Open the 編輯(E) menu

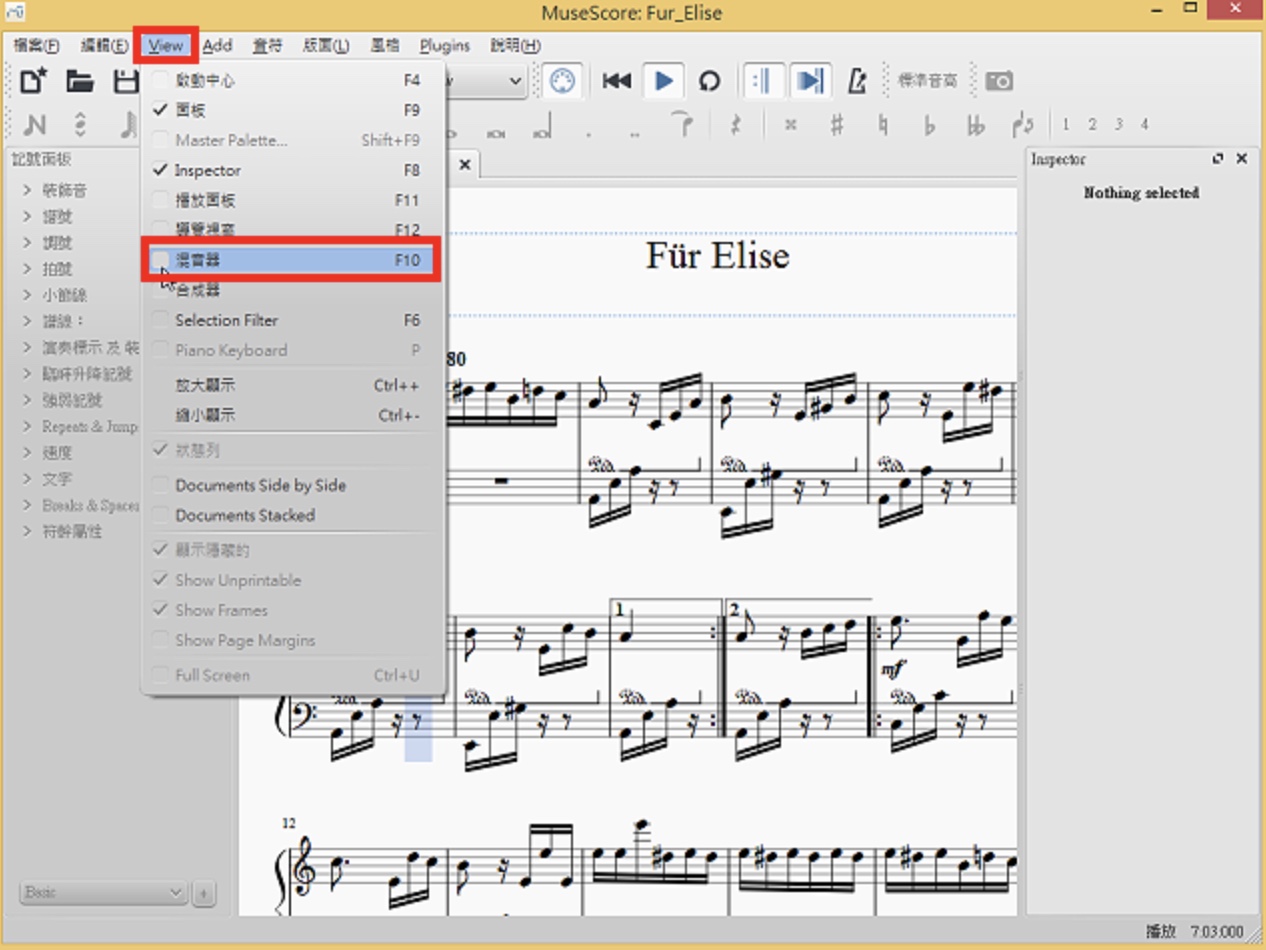tap(104, 45)
